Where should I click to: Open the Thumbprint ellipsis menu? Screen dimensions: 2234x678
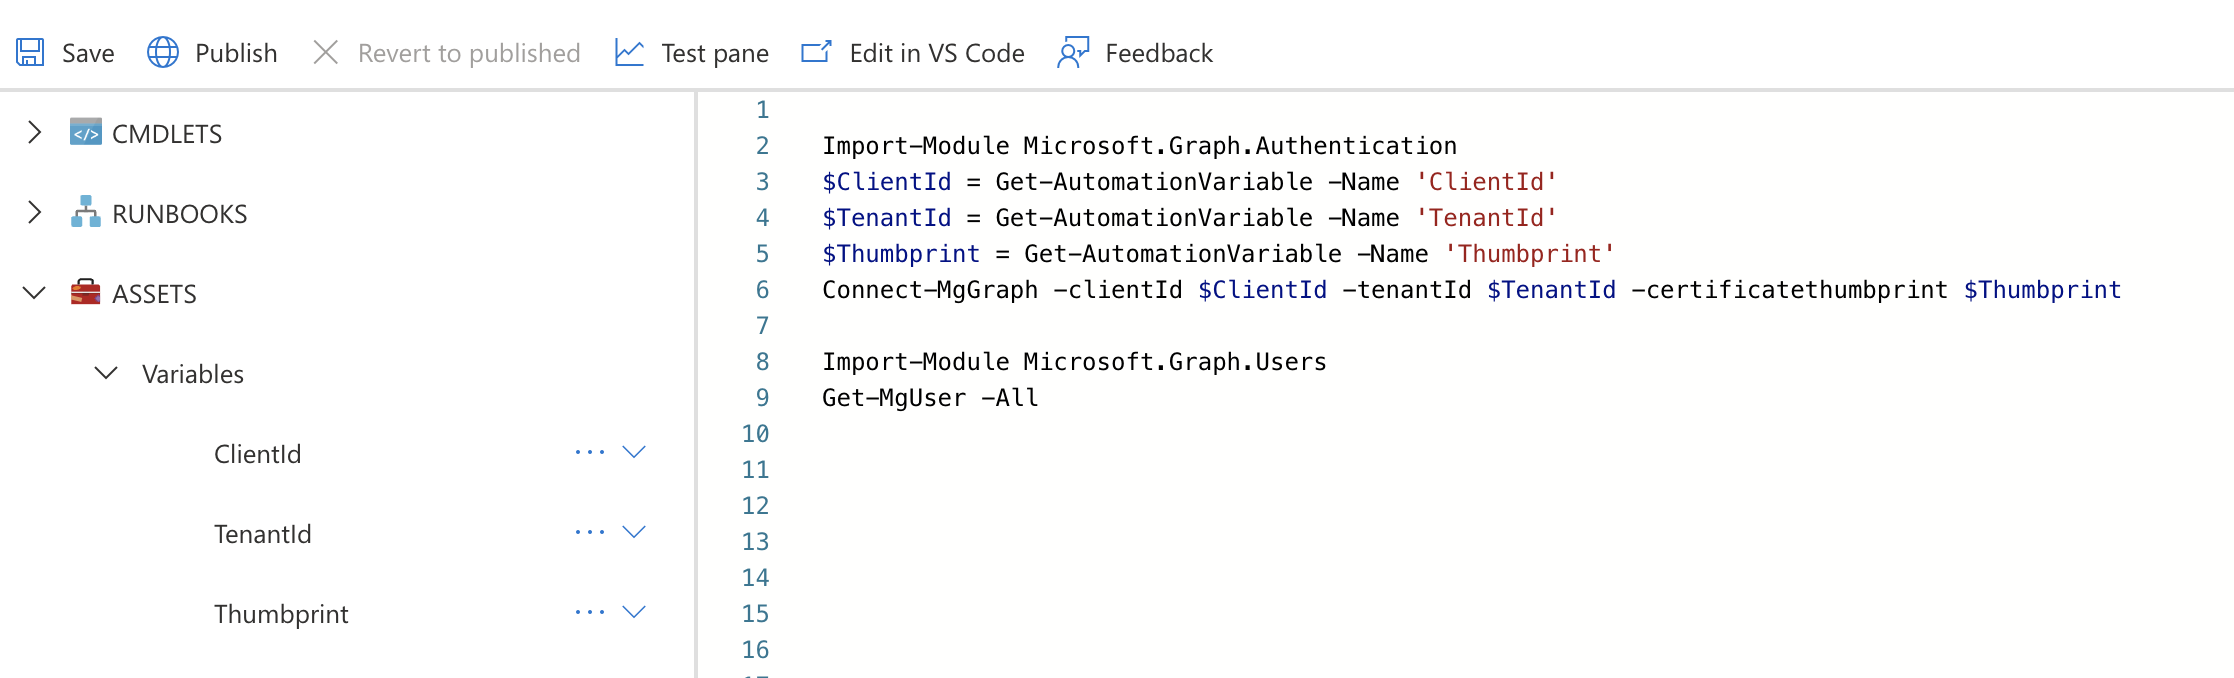[589, 612]
